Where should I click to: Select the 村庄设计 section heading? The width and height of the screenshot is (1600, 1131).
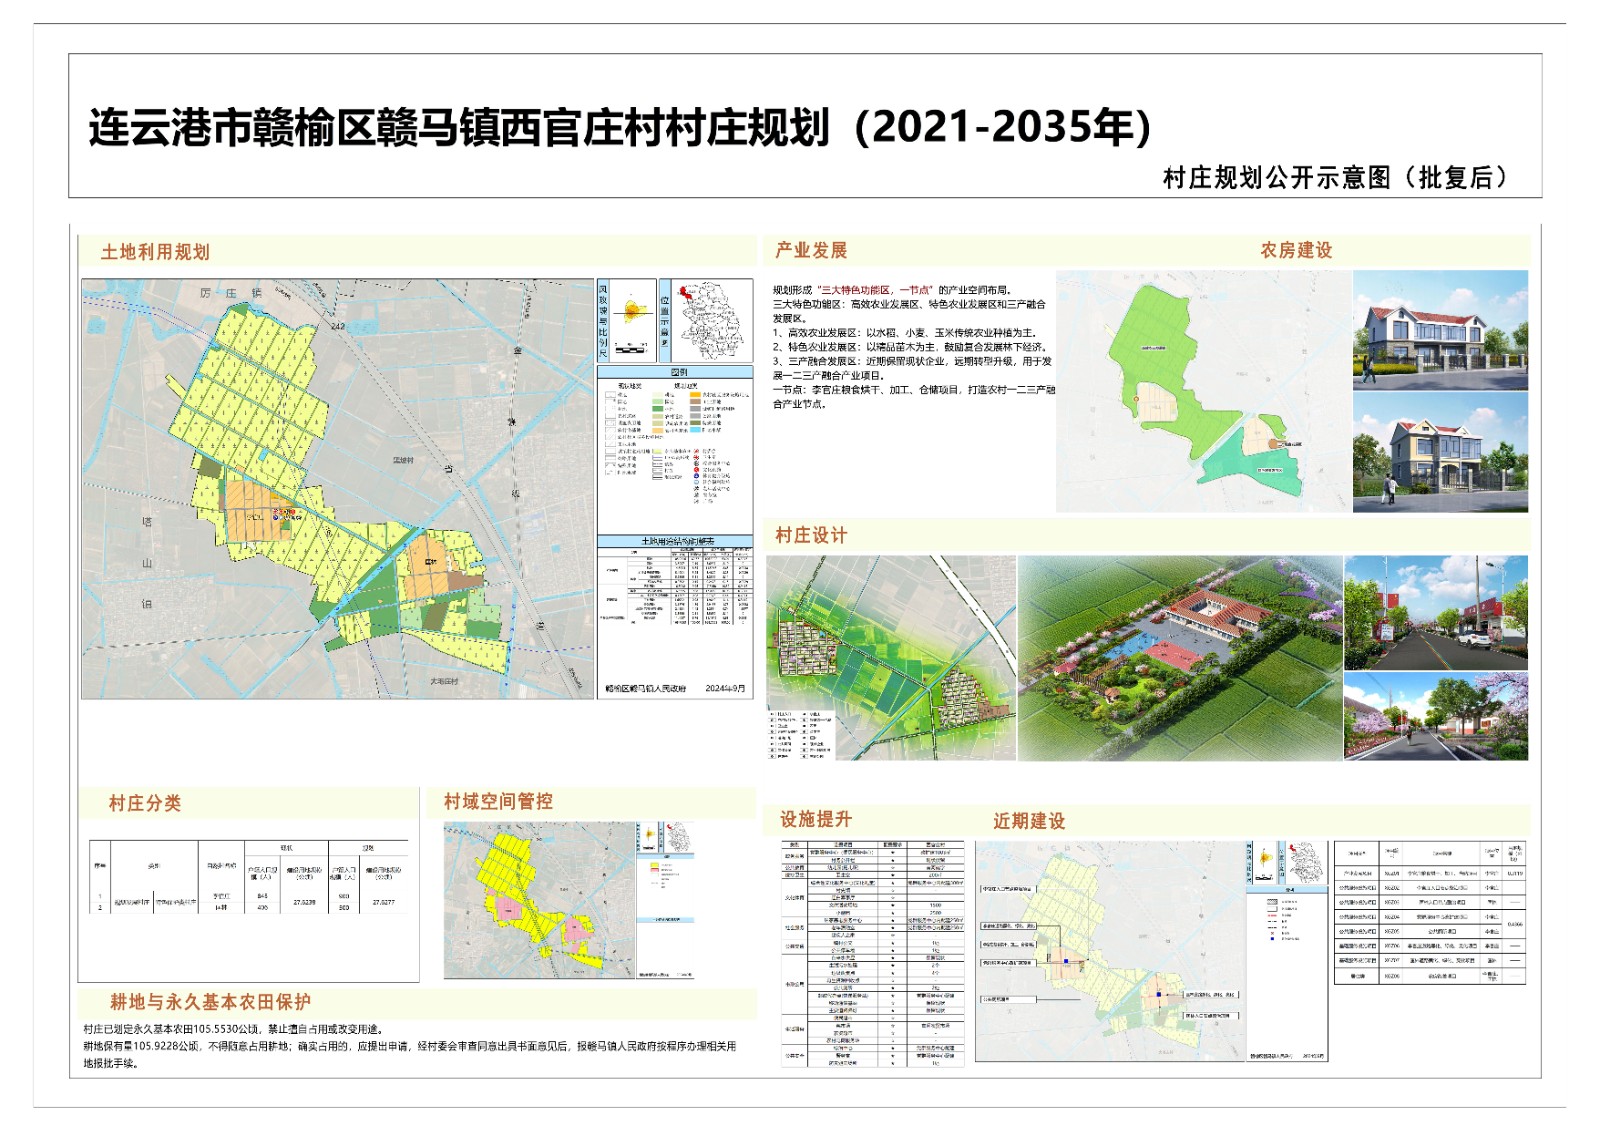pos(811,535)
